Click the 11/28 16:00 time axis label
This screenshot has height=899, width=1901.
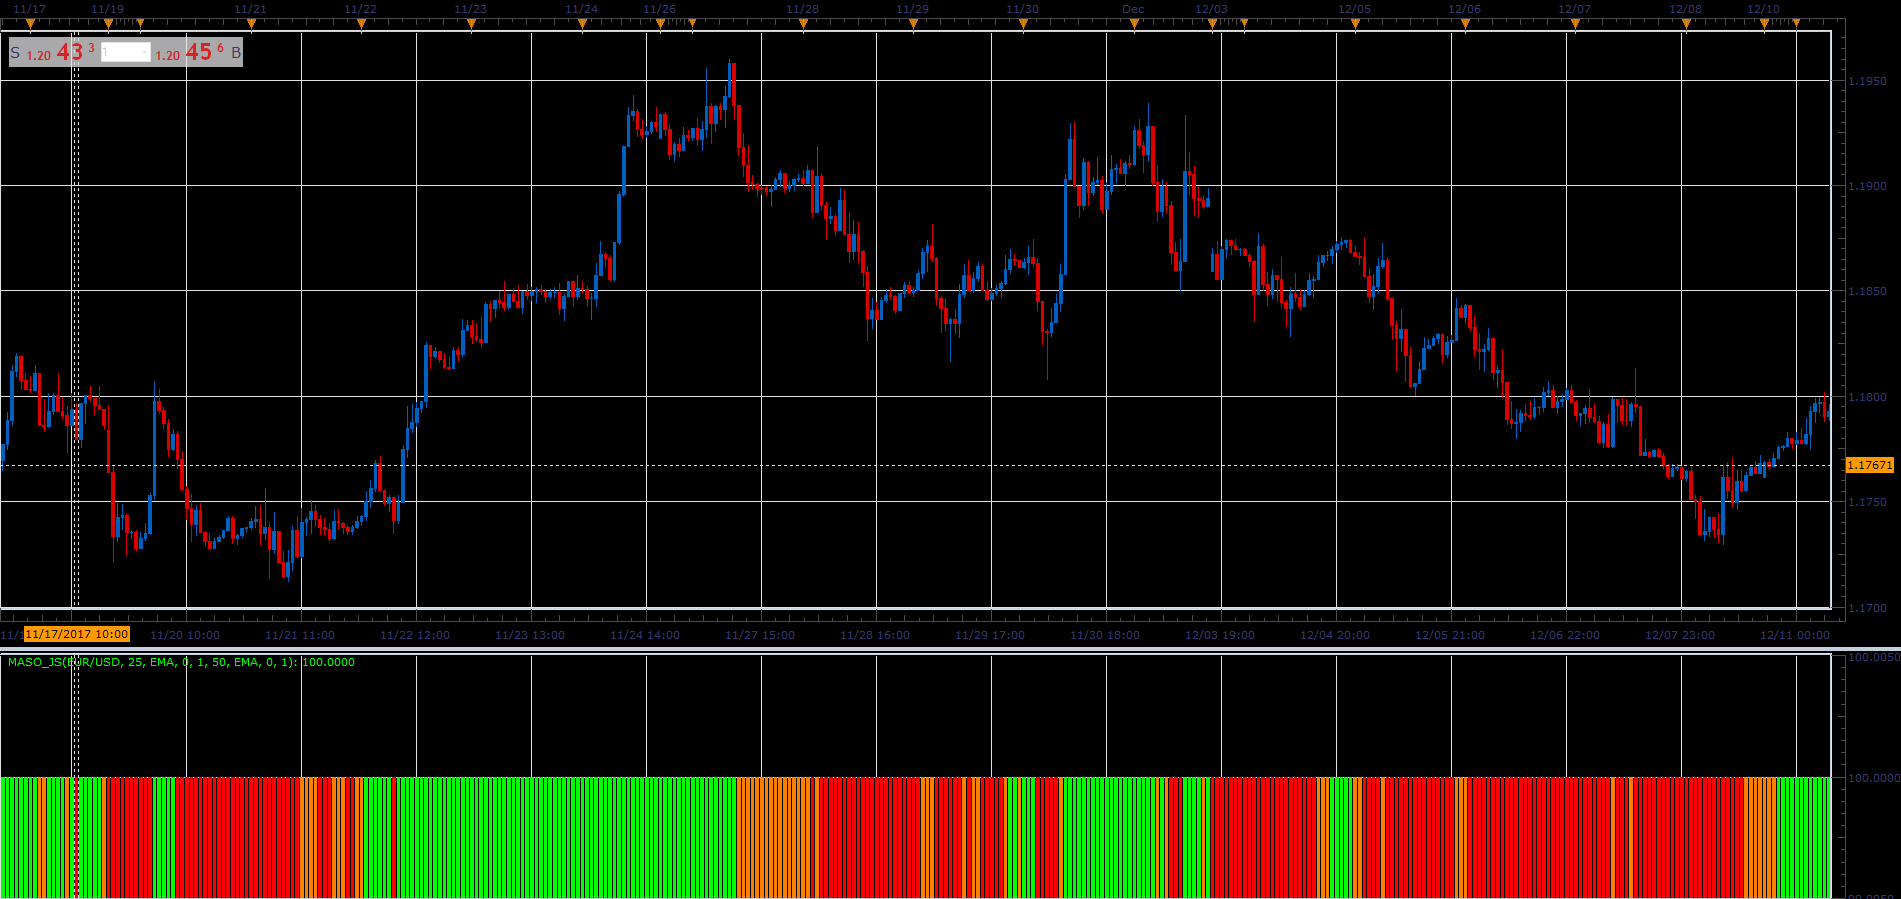pyautogui.click(x=875, y=635)
